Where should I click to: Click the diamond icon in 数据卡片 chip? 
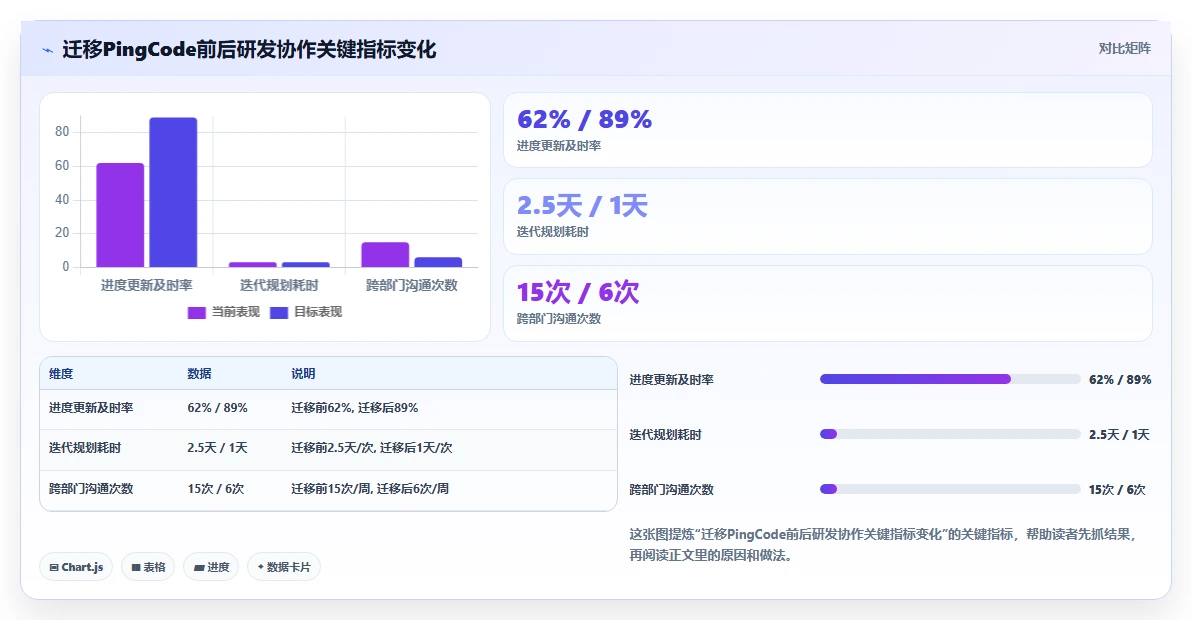tap(261, 567)
